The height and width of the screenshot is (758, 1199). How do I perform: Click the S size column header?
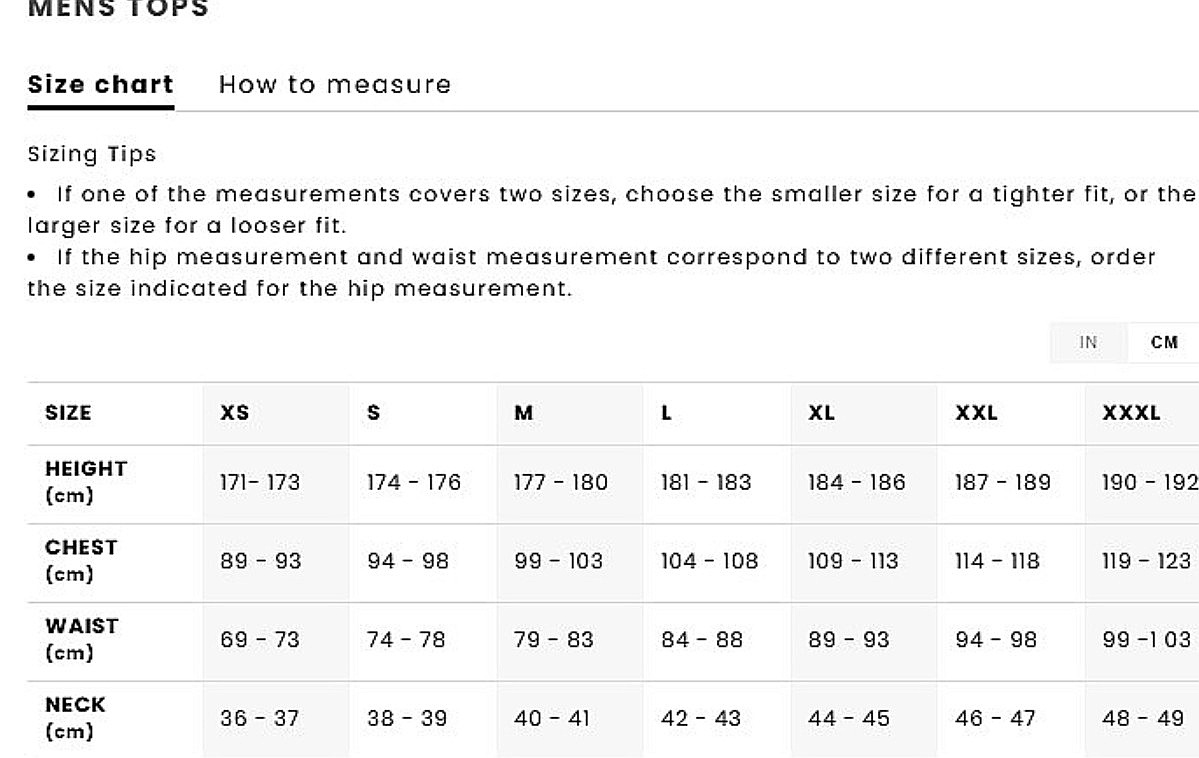374,413
